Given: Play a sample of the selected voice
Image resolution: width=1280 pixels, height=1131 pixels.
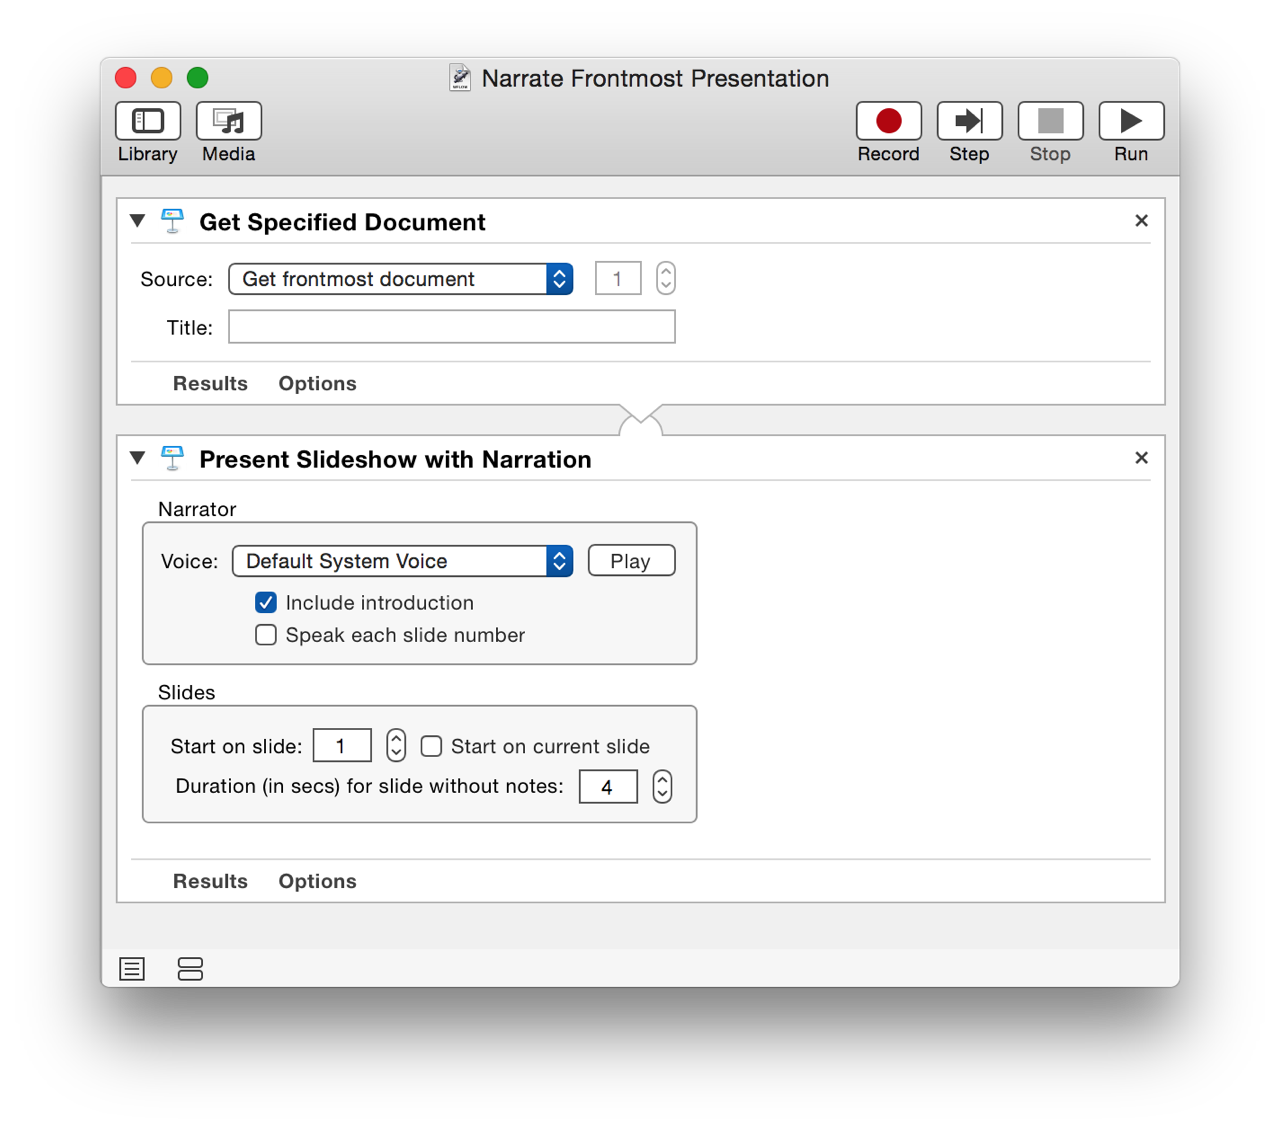Looking at the screenshot, I should [x=631, y=561].
